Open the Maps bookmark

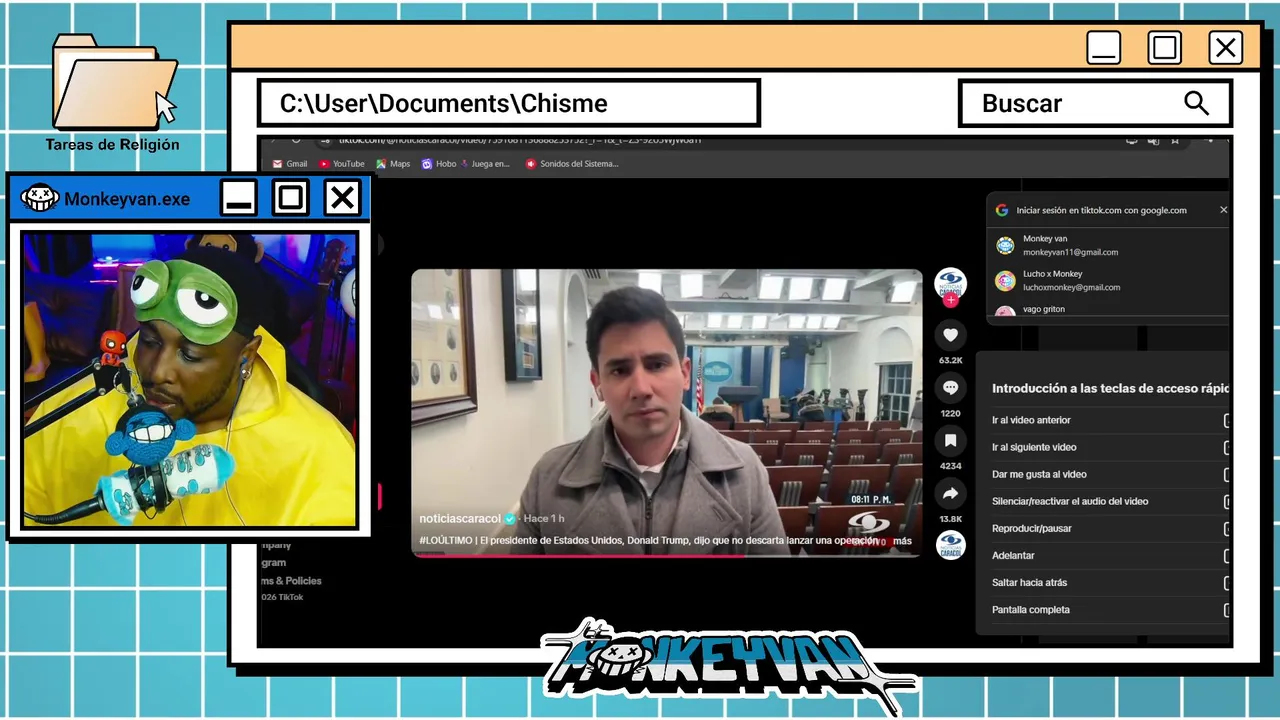point(393,164)
